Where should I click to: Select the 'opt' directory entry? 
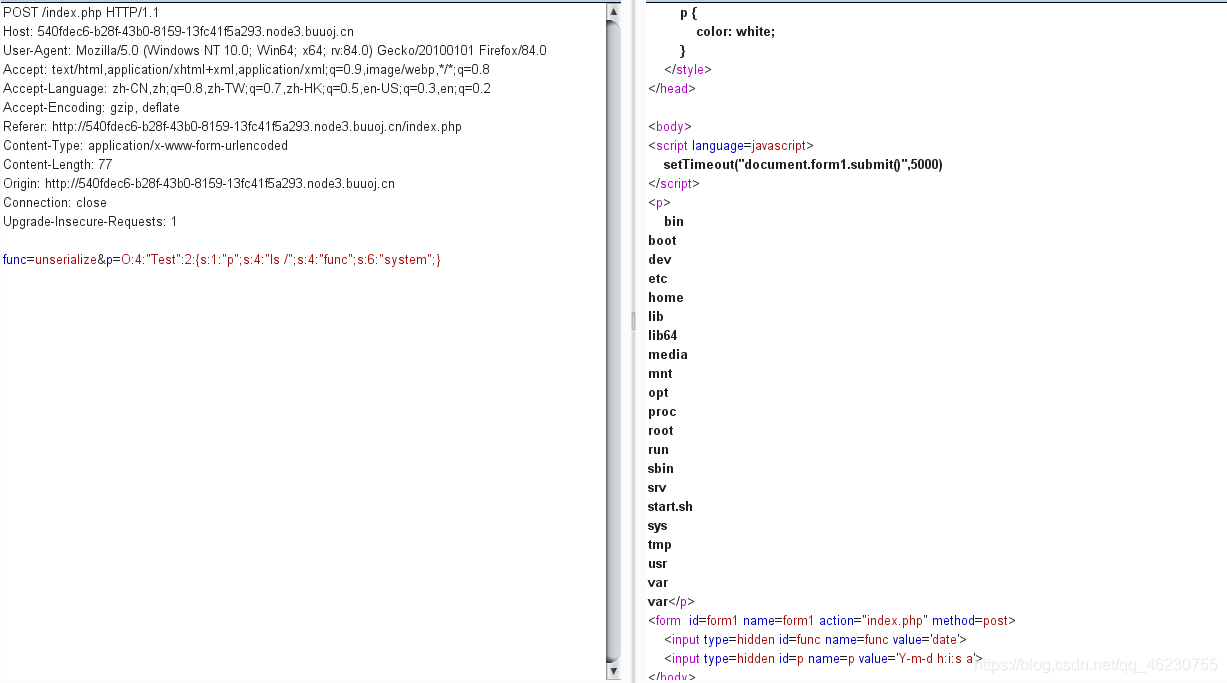658,392
